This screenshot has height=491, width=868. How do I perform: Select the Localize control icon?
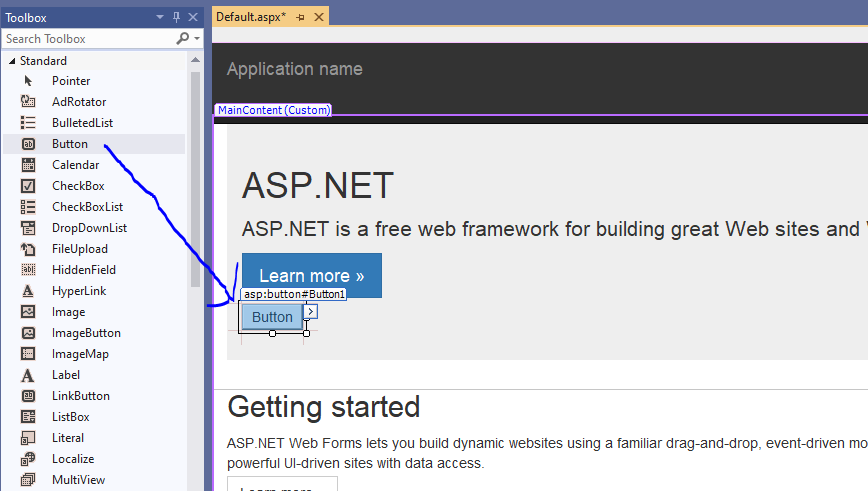point(28,459)
